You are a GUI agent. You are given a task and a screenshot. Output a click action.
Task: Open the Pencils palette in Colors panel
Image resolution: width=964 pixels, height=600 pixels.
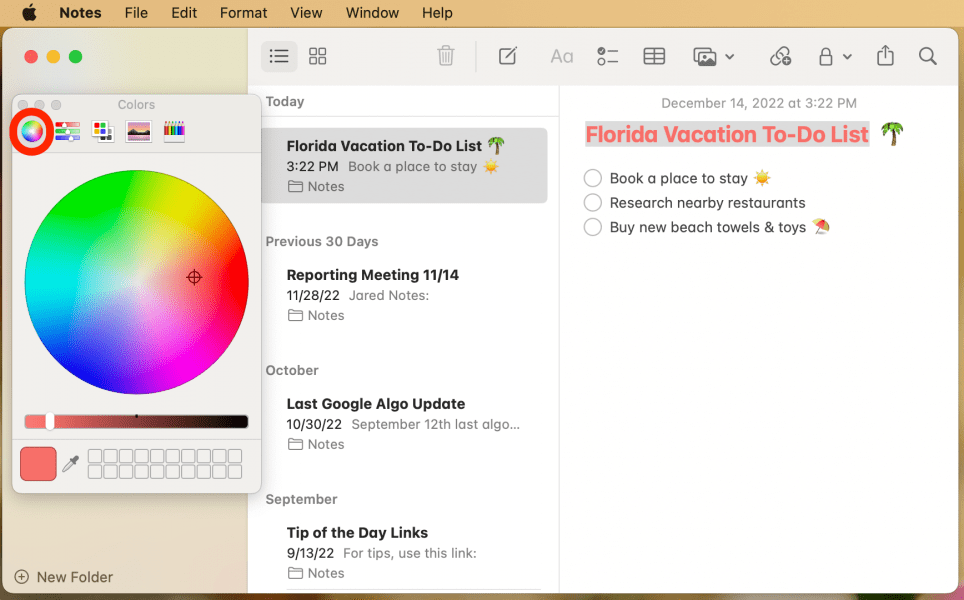(x=174, y=130)
